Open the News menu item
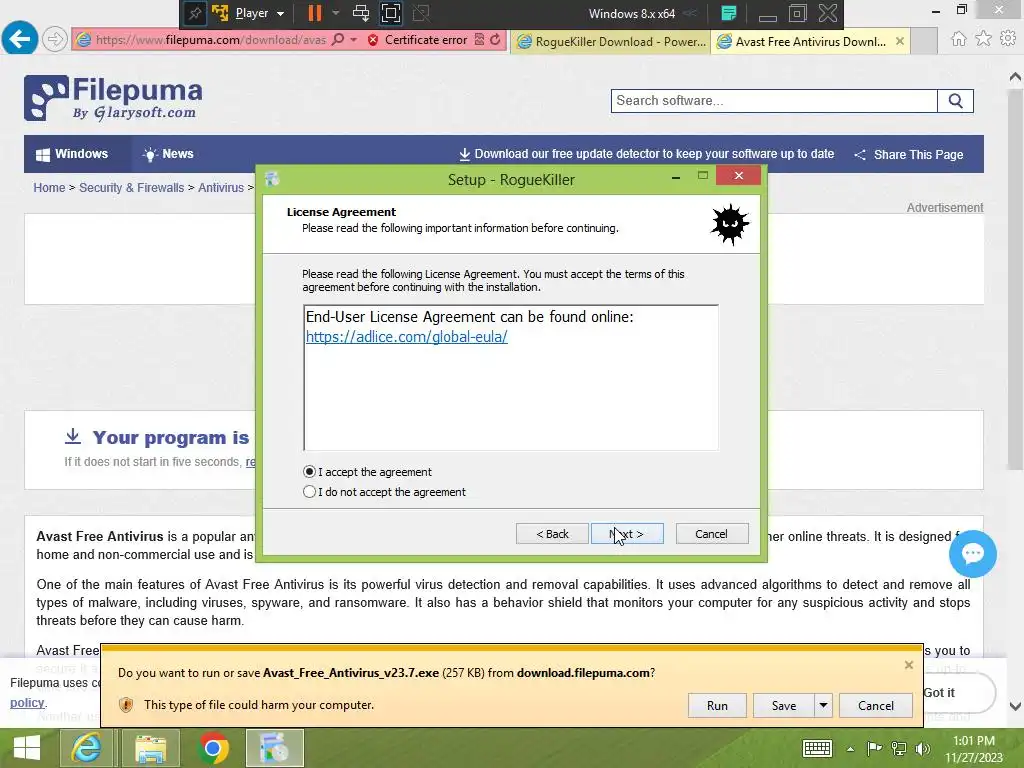The height and width of the screenshot is (768, 1024). 168,154
